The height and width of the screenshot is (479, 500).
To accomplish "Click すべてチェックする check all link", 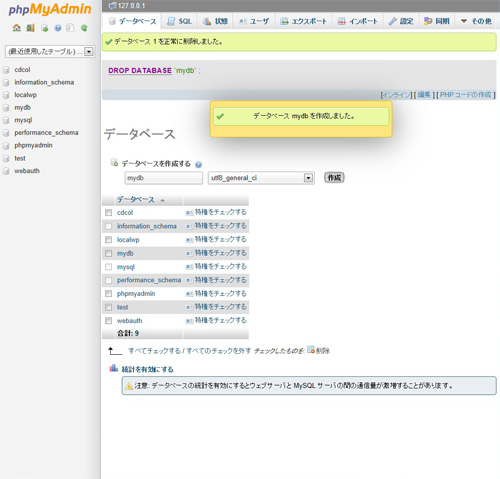I will [x=154, y=351].
